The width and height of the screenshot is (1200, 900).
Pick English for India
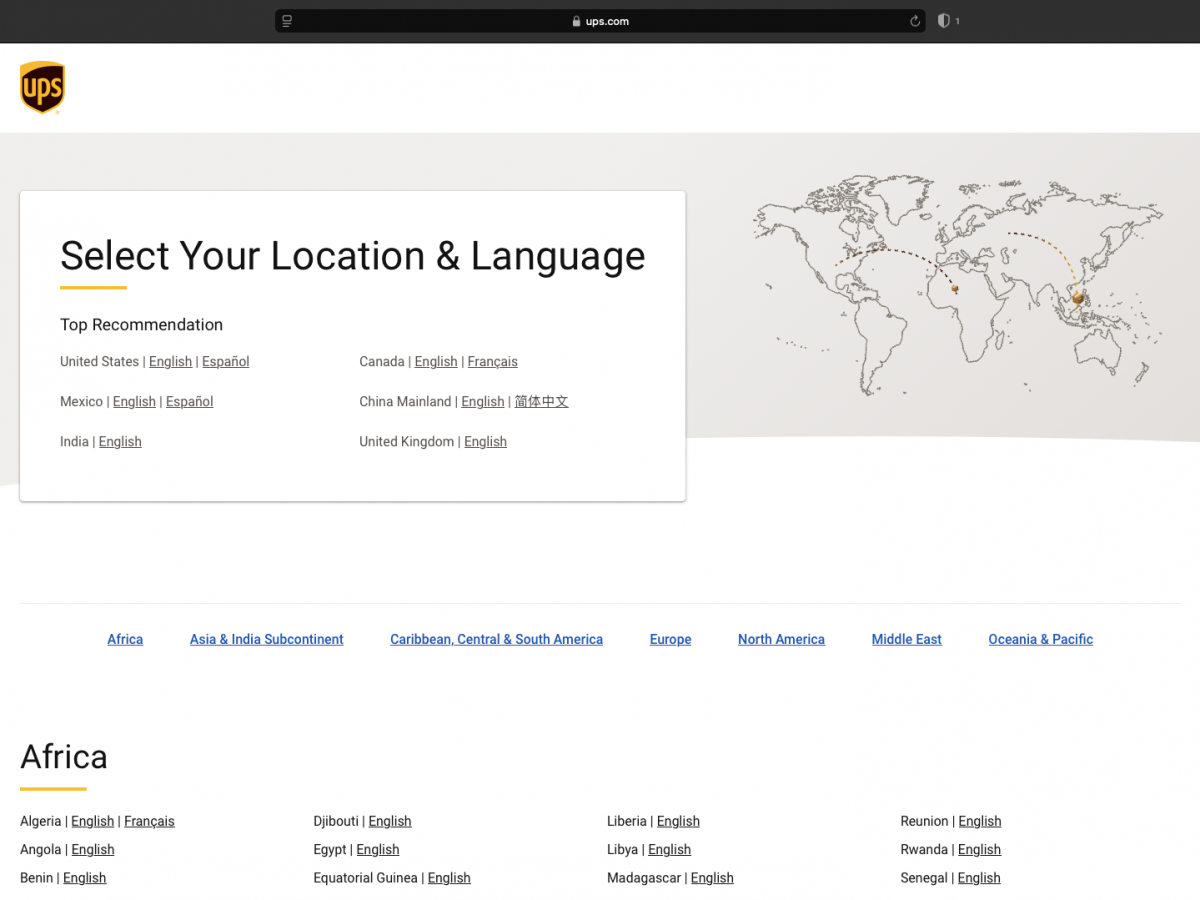click(x=120, y=442)
